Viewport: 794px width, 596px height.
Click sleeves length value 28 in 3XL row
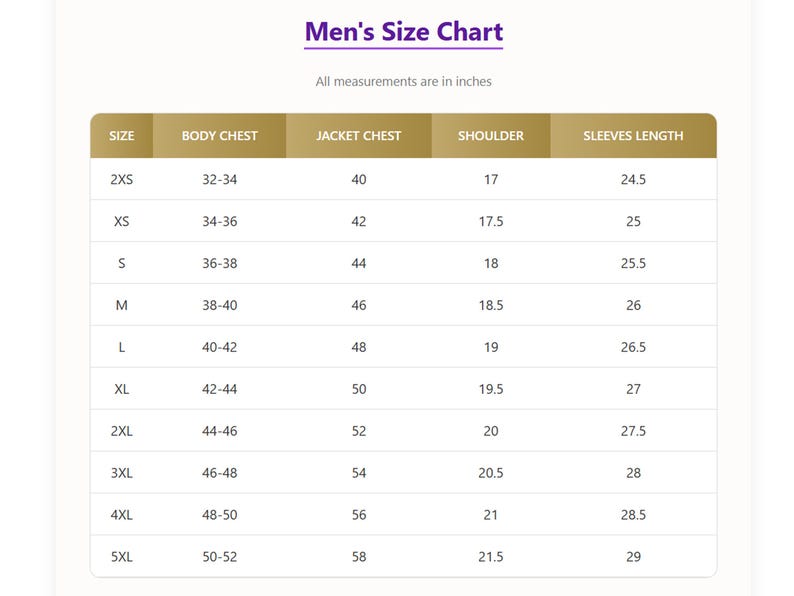(633, 473)
